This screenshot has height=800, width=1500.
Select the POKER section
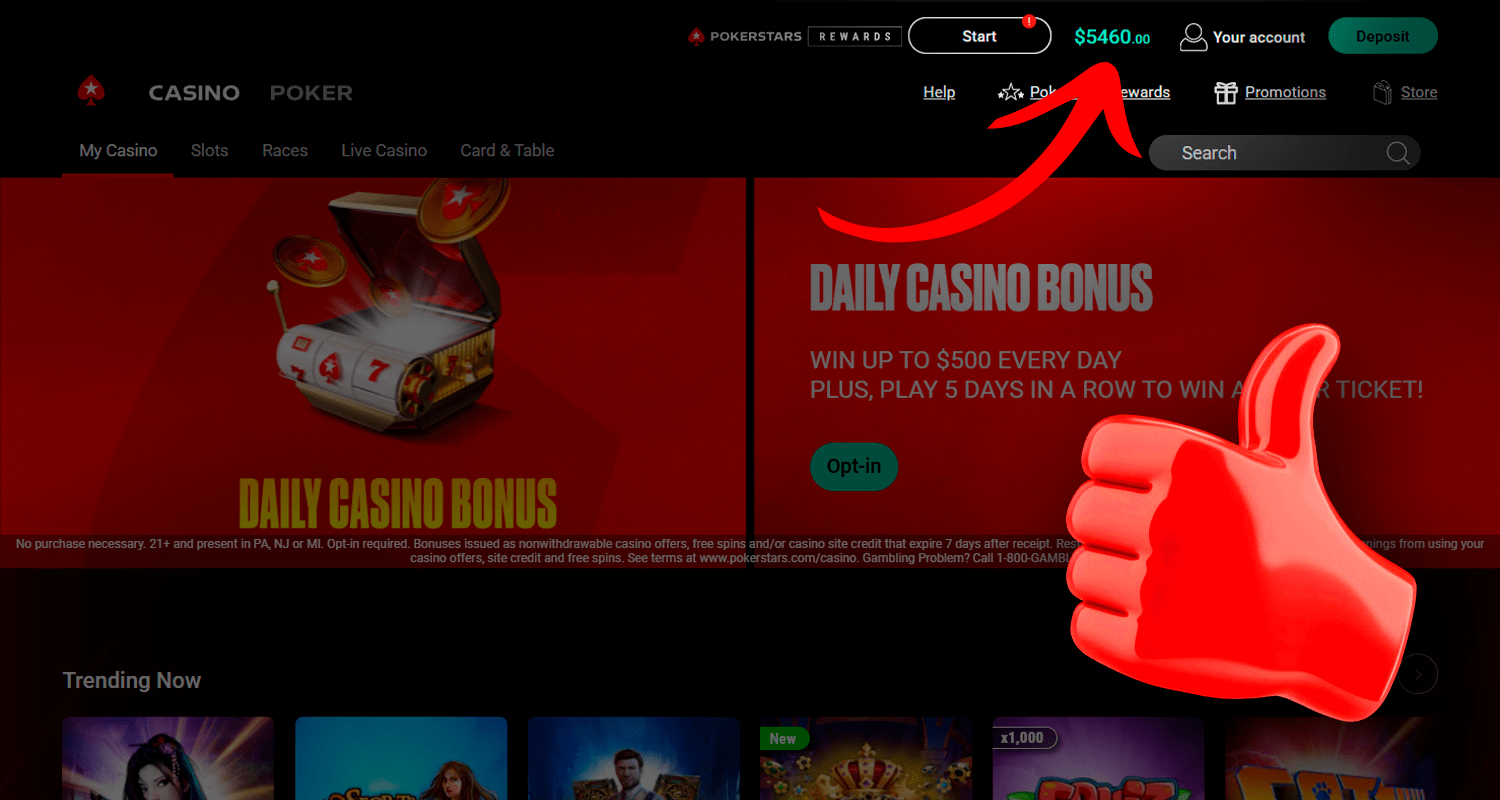pyautogui.click(x=311, y=93)
